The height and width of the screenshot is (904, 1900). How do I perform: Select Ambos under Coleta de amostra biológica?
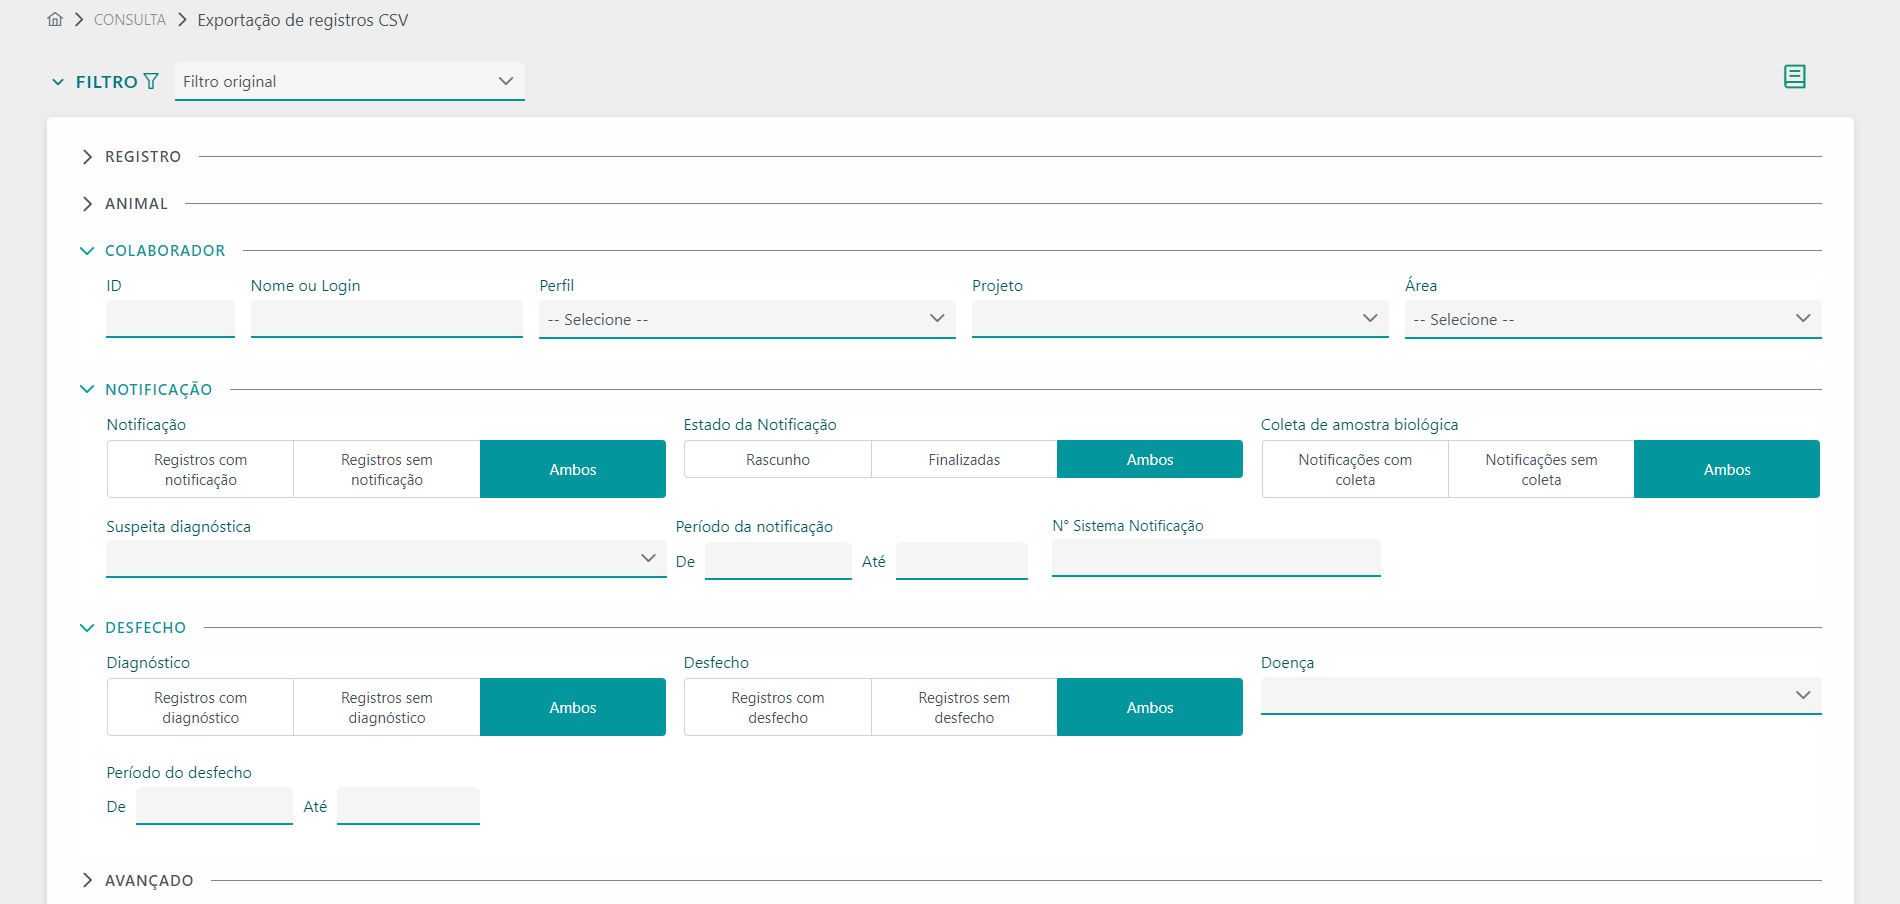point(1727,469)
